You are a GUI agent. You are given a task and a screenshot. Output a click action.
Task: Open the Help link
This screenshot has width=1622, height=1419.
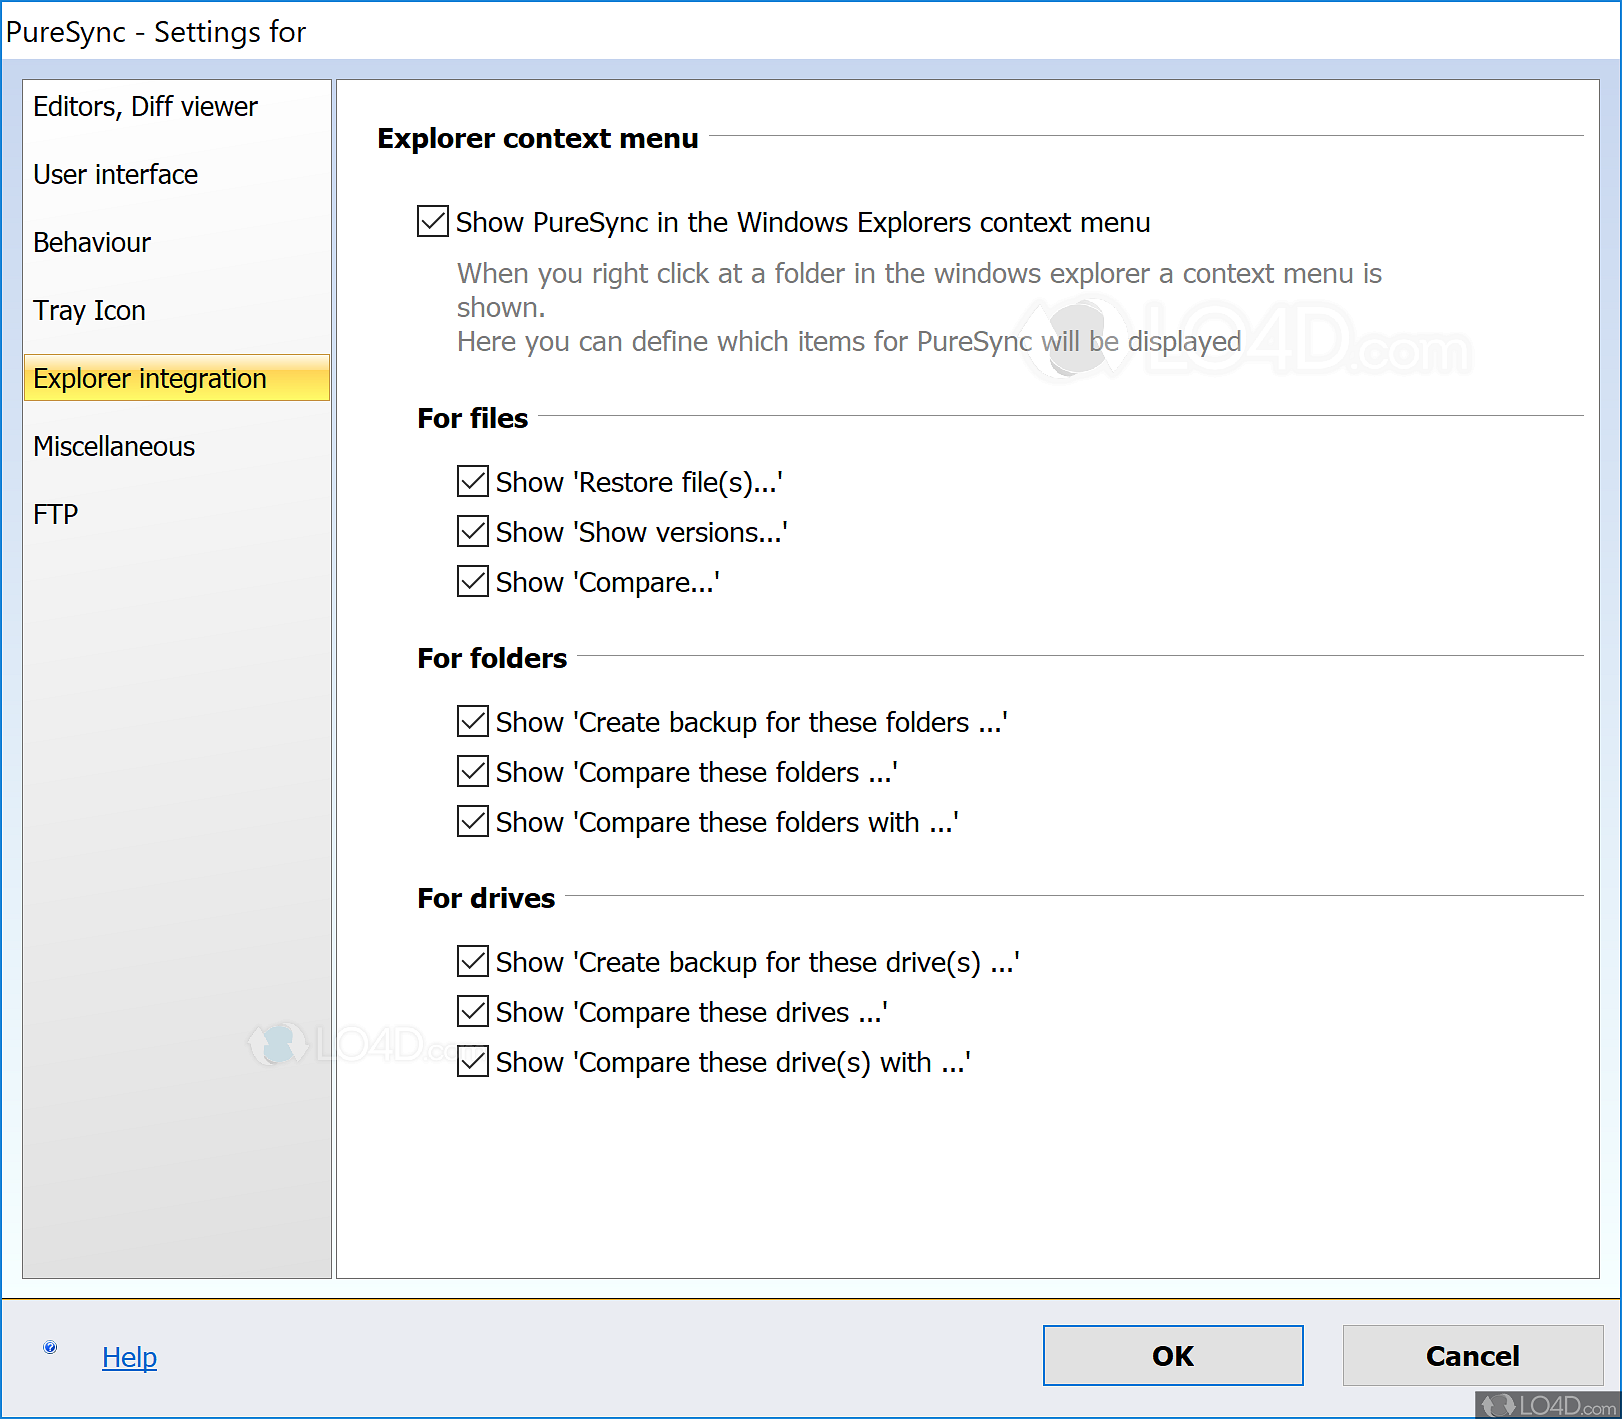[129, 1357]
